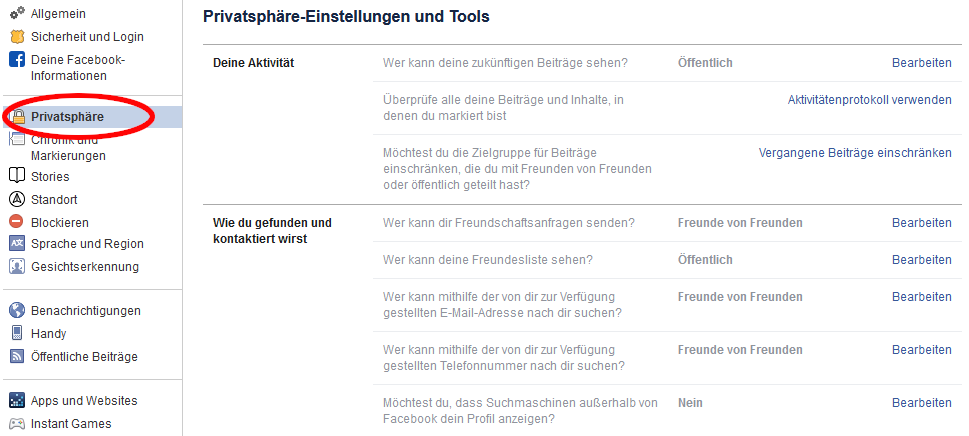The image size is (969, 436).
Task: Click the Apps und Websites icon
Action: click(x=16, y=401)
